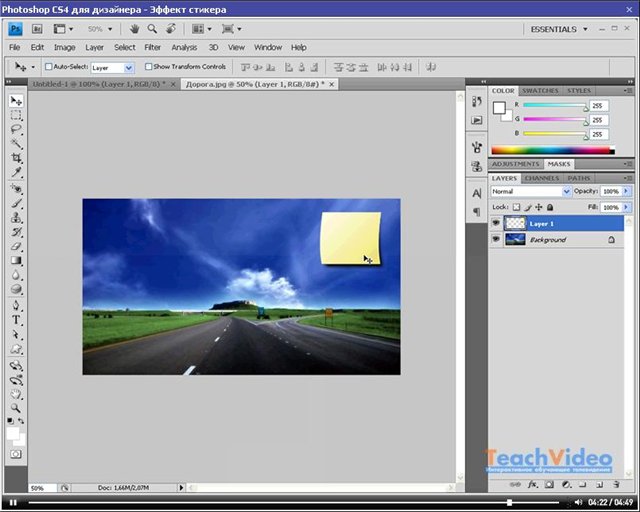640x512 pixels.
Task: Toggle lock transparent pixels
Action: (x=517, y=207)
